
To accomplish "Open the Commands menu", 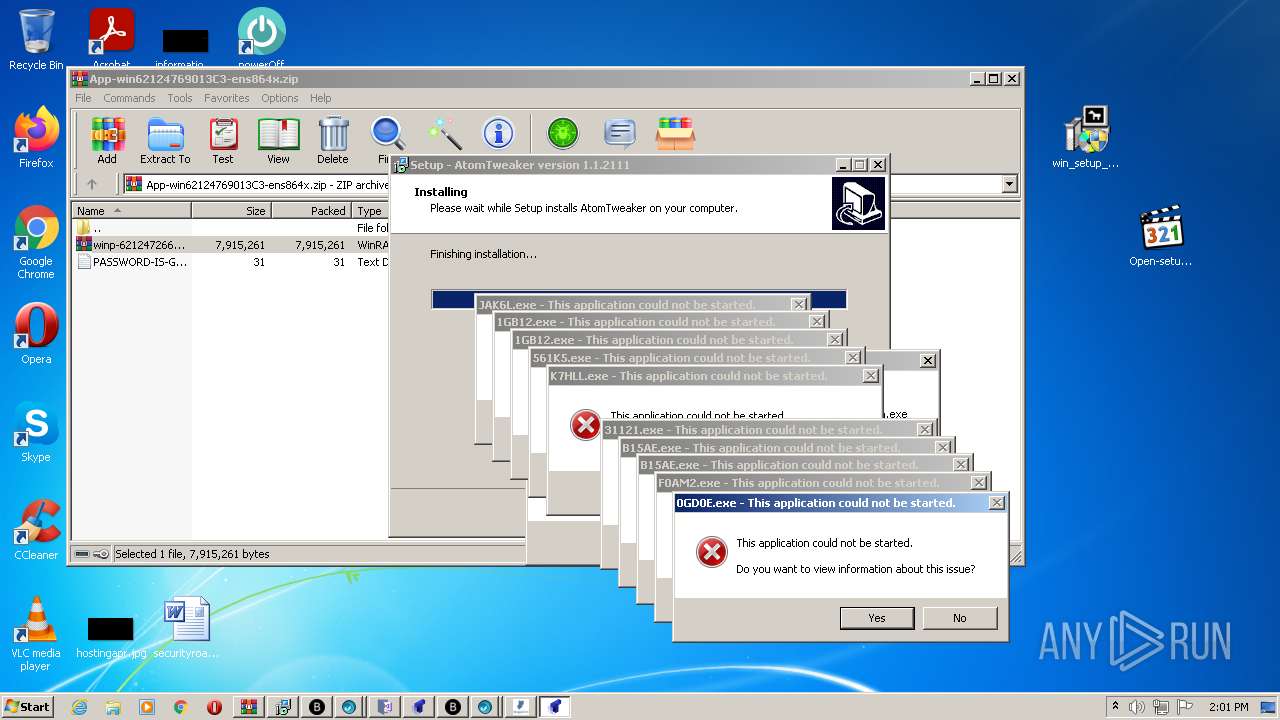I will (x=129, y=98).
